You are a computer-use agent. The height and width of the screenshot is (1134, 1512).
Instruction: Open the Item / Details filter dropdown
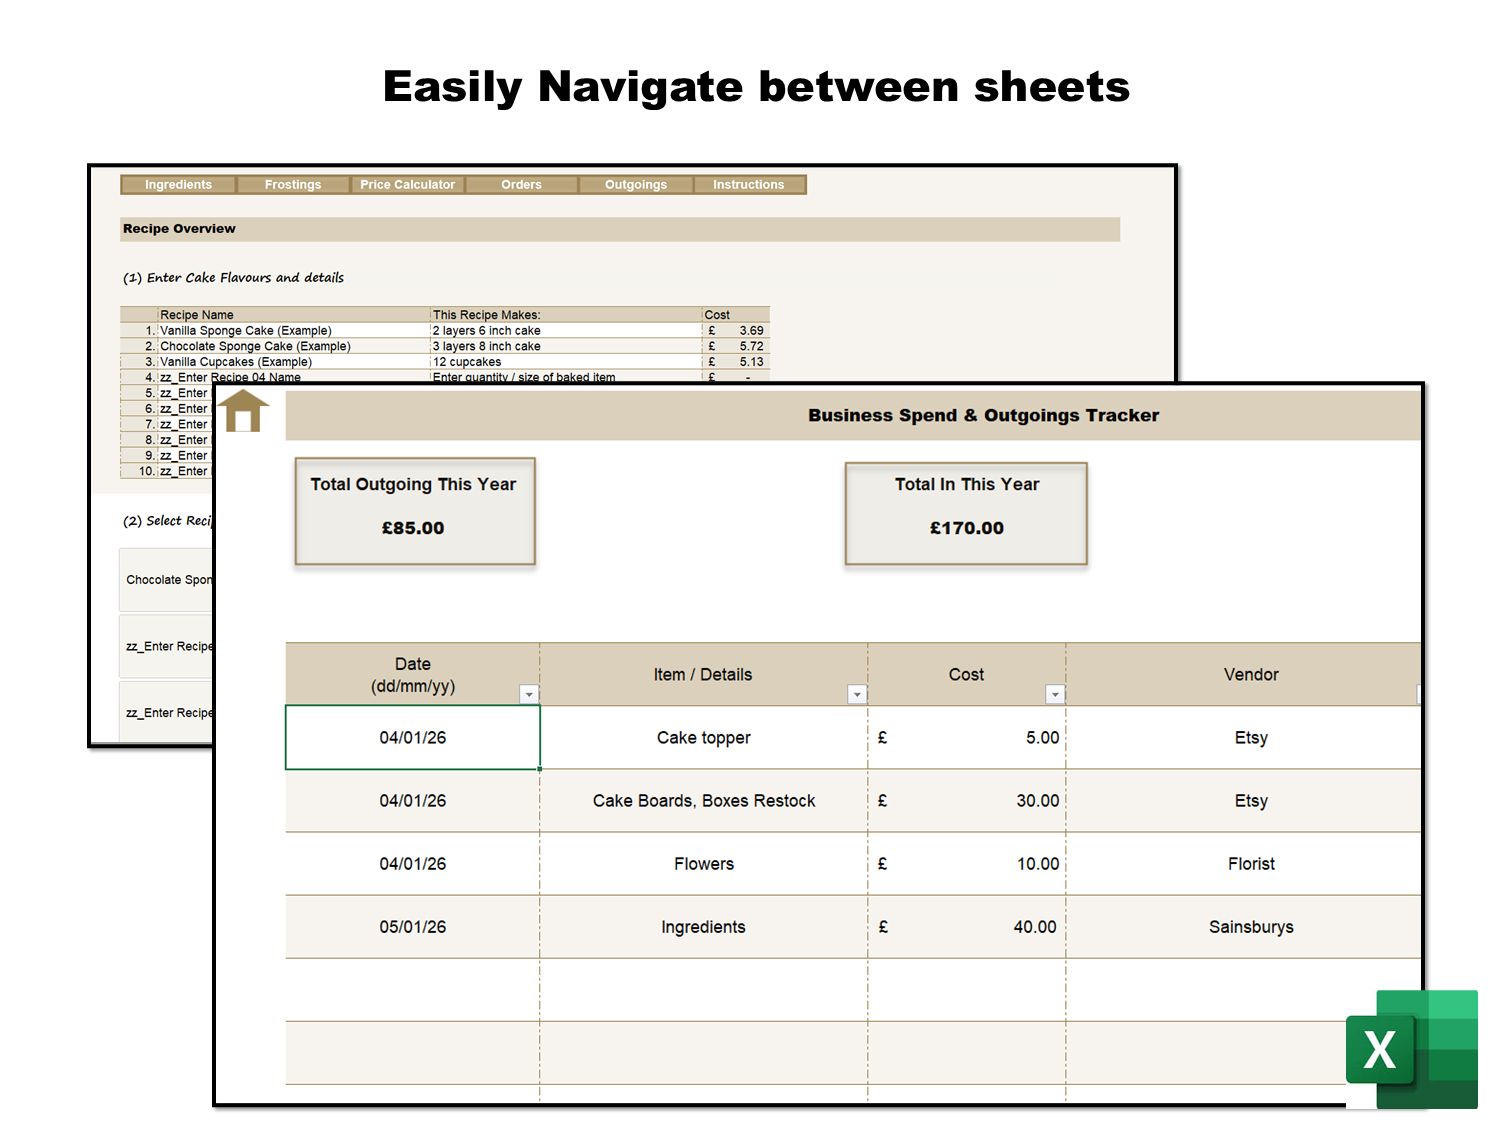click(x=856, y=693)
